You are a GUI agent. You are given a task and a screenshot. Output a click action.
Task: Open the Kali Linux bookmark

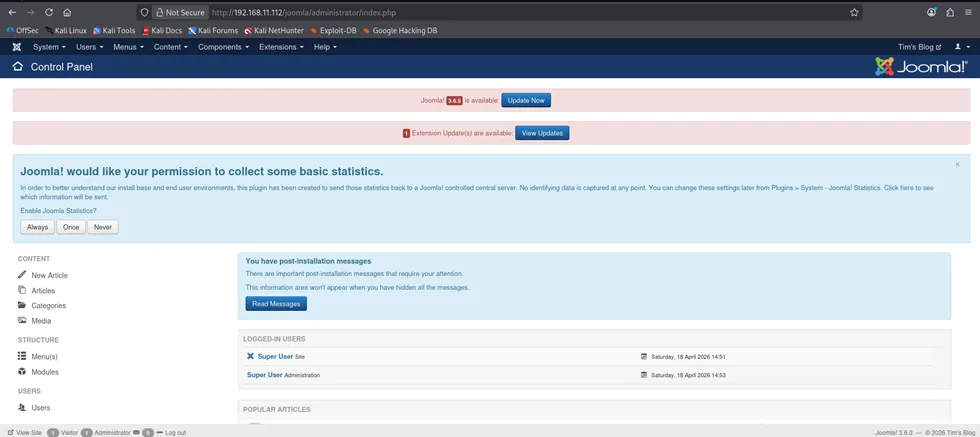[66, 30]
